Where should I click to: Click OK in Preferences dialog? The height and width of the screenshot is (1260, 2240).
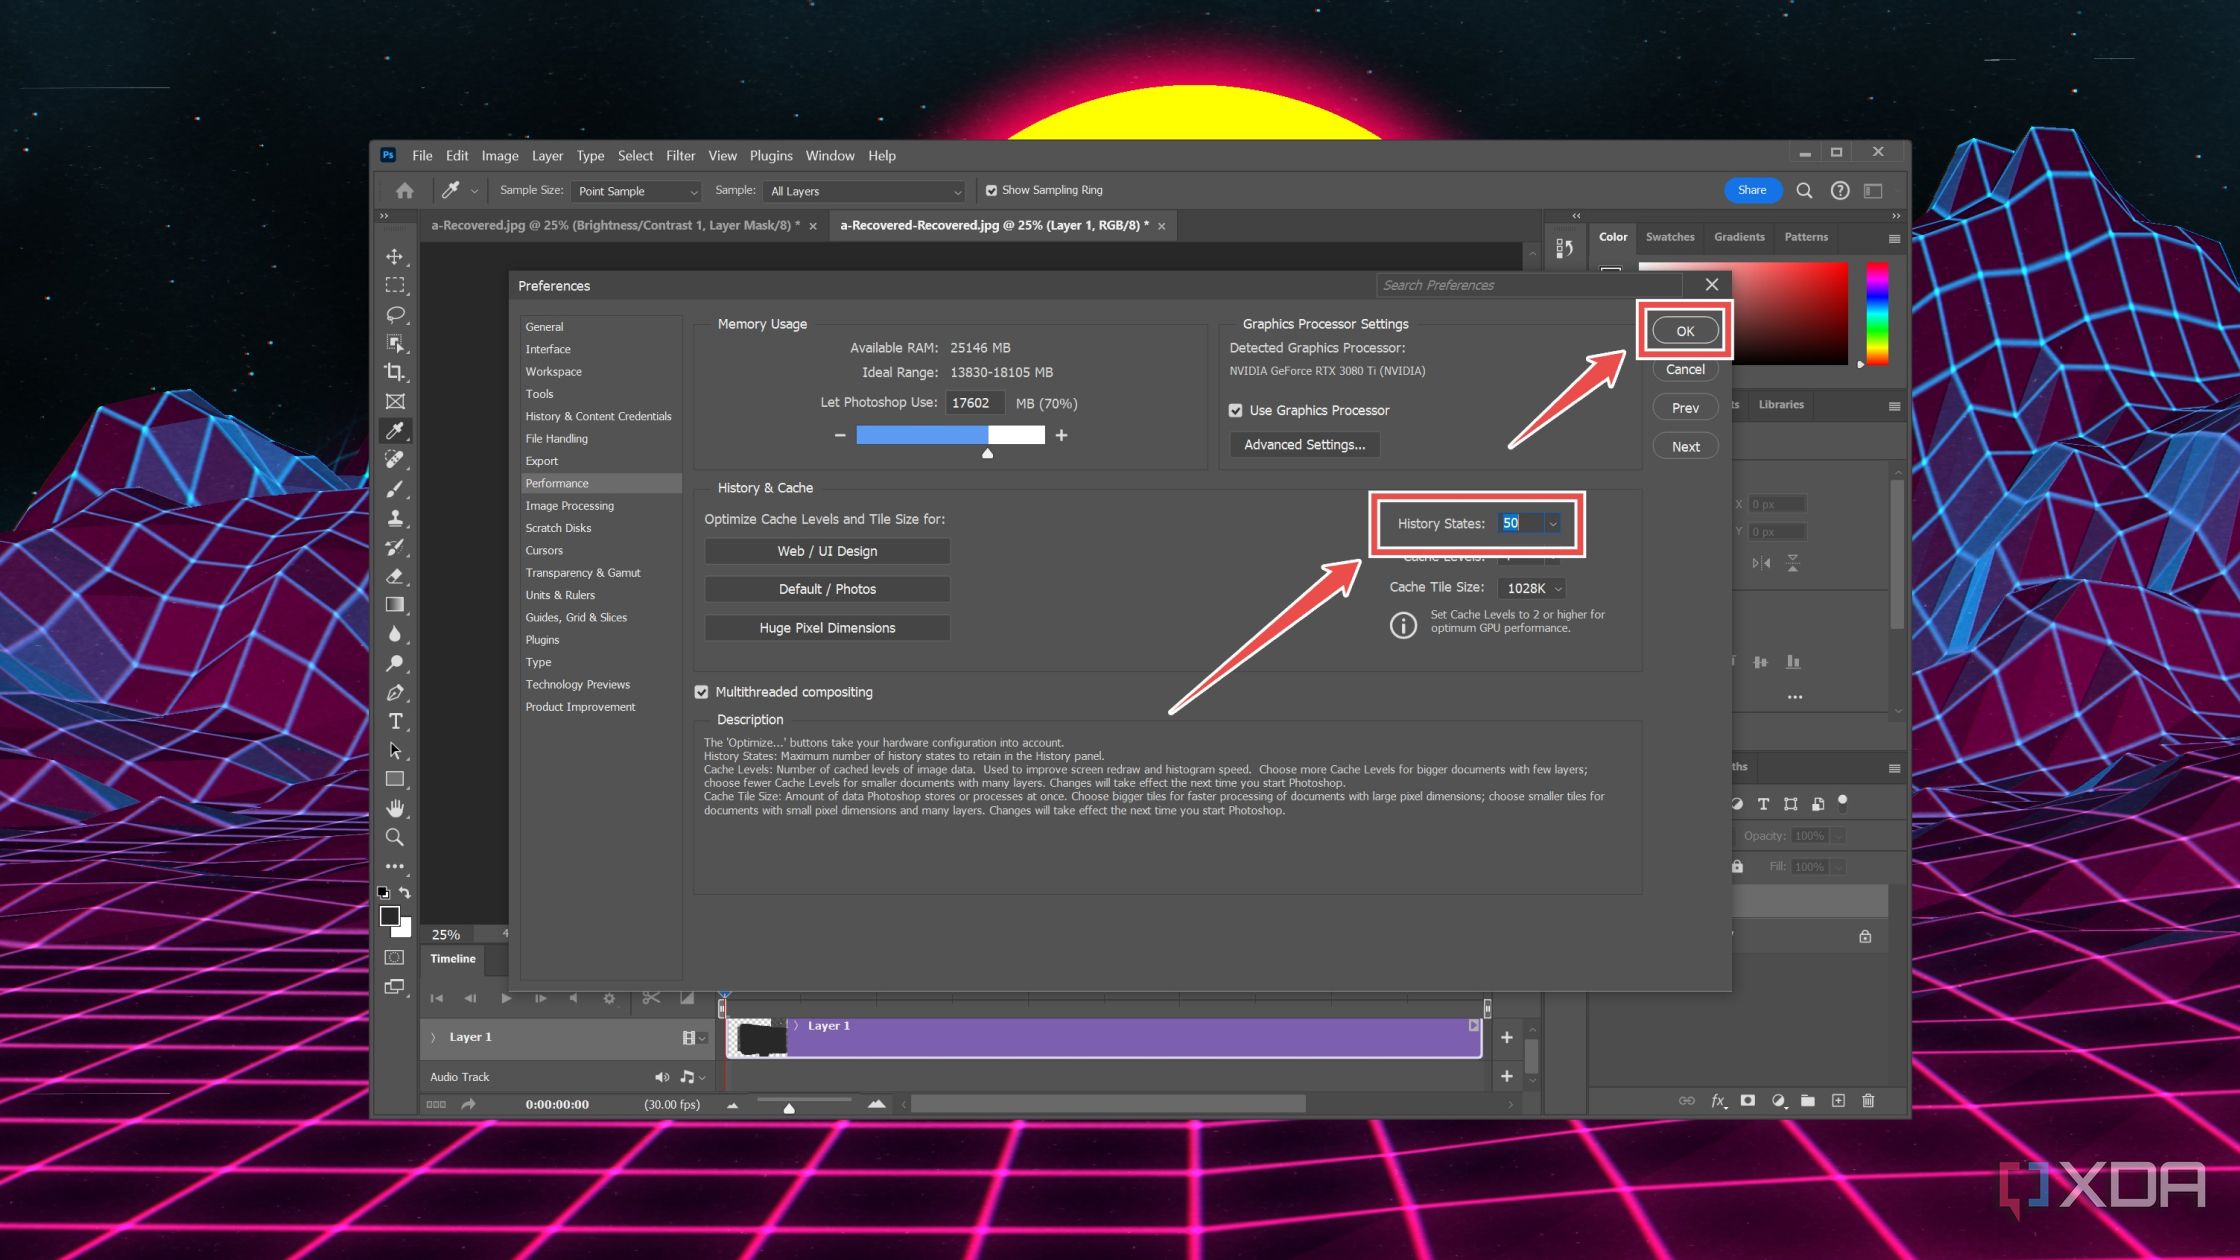pyautogui.click(x=1685, y=331)
